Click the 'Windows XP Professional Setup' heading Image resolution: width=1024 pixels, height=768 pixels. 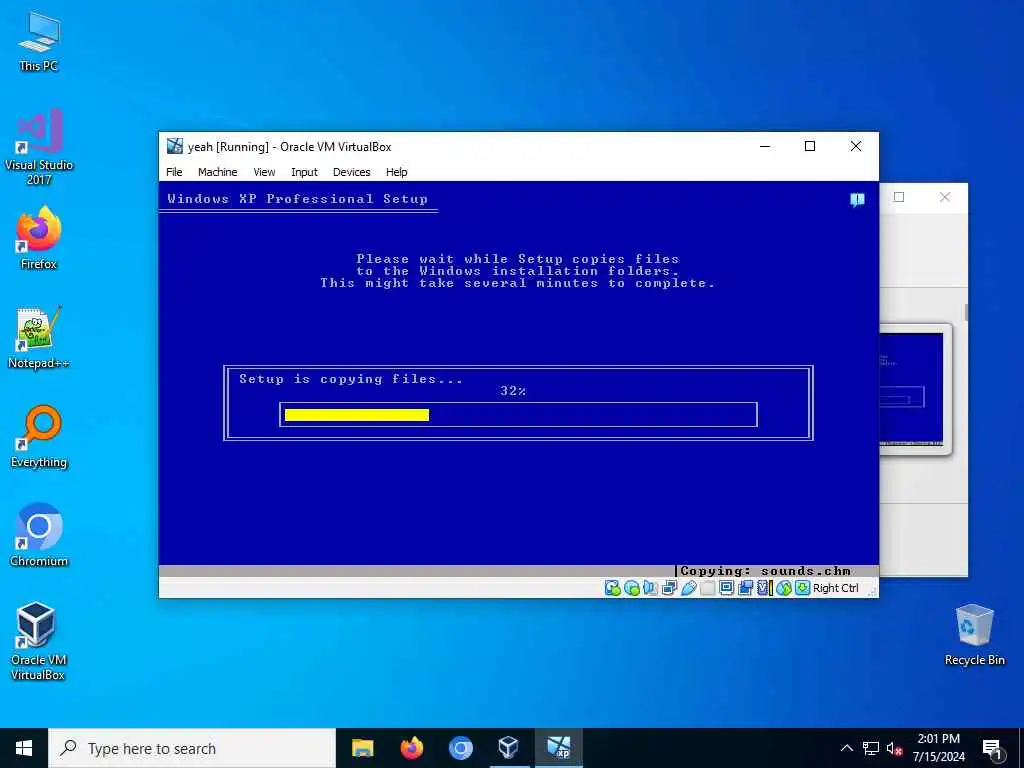pyautogui.click(x=297, y=199)
